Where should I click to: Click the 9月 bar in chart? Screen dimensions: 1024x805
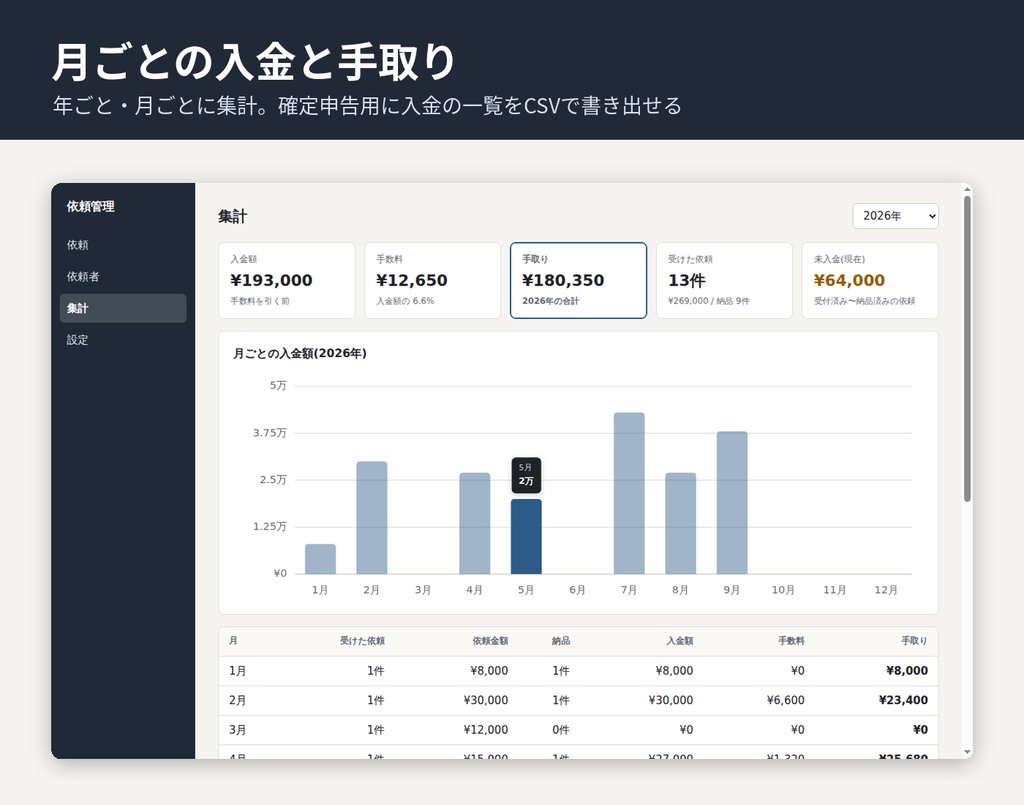click(732, 503)
